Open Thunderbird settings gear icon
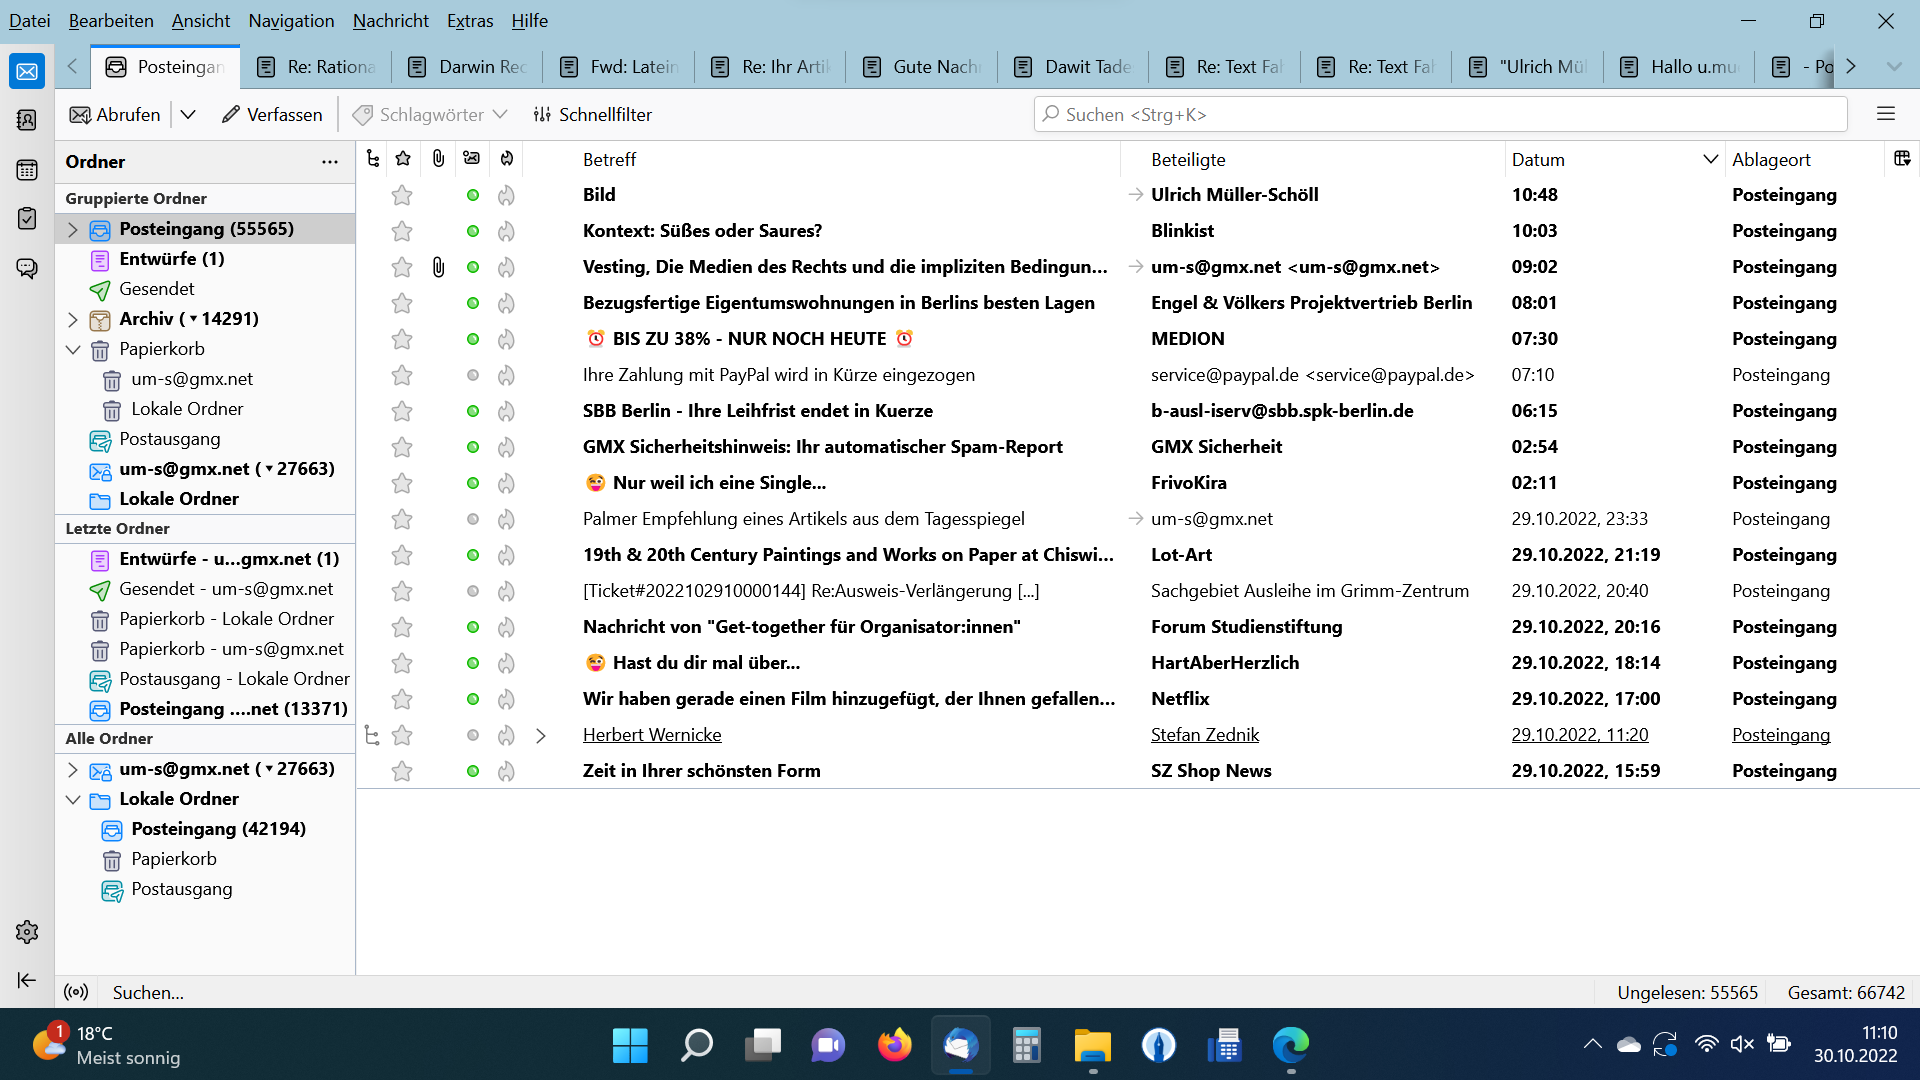The height and width of the screenshot is (1080, 1920). click(x=27, y=932)
